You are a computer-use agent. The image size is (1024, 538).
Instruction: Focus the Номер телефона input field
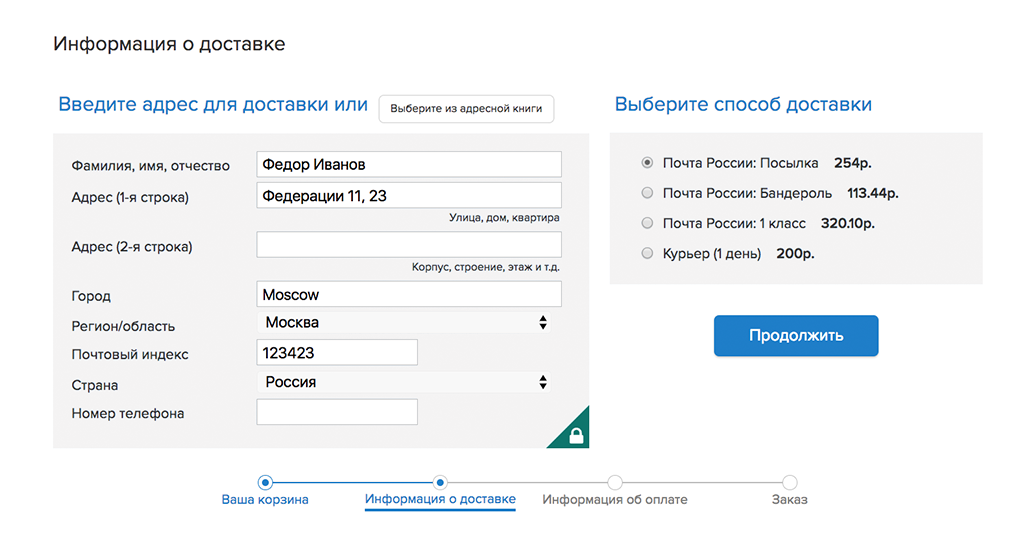(337, 412)
